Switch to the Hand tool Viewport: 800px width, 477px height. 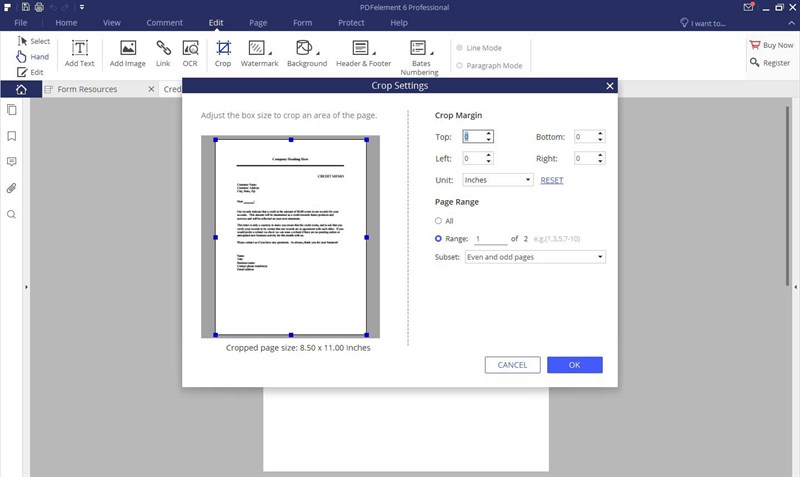tap(33, 57)
